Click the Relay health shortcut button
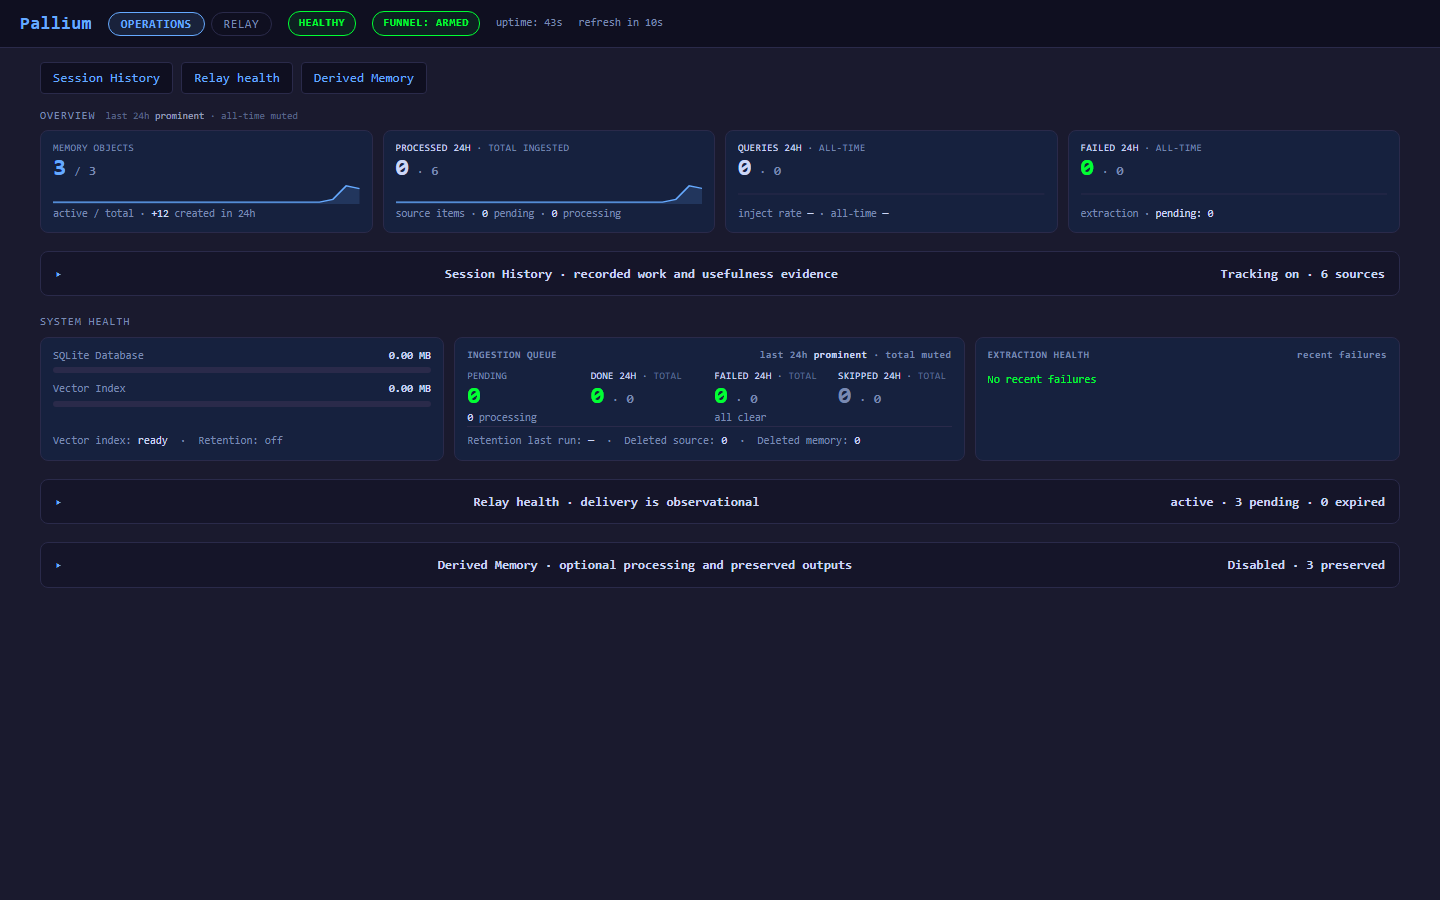 point(237,78)
